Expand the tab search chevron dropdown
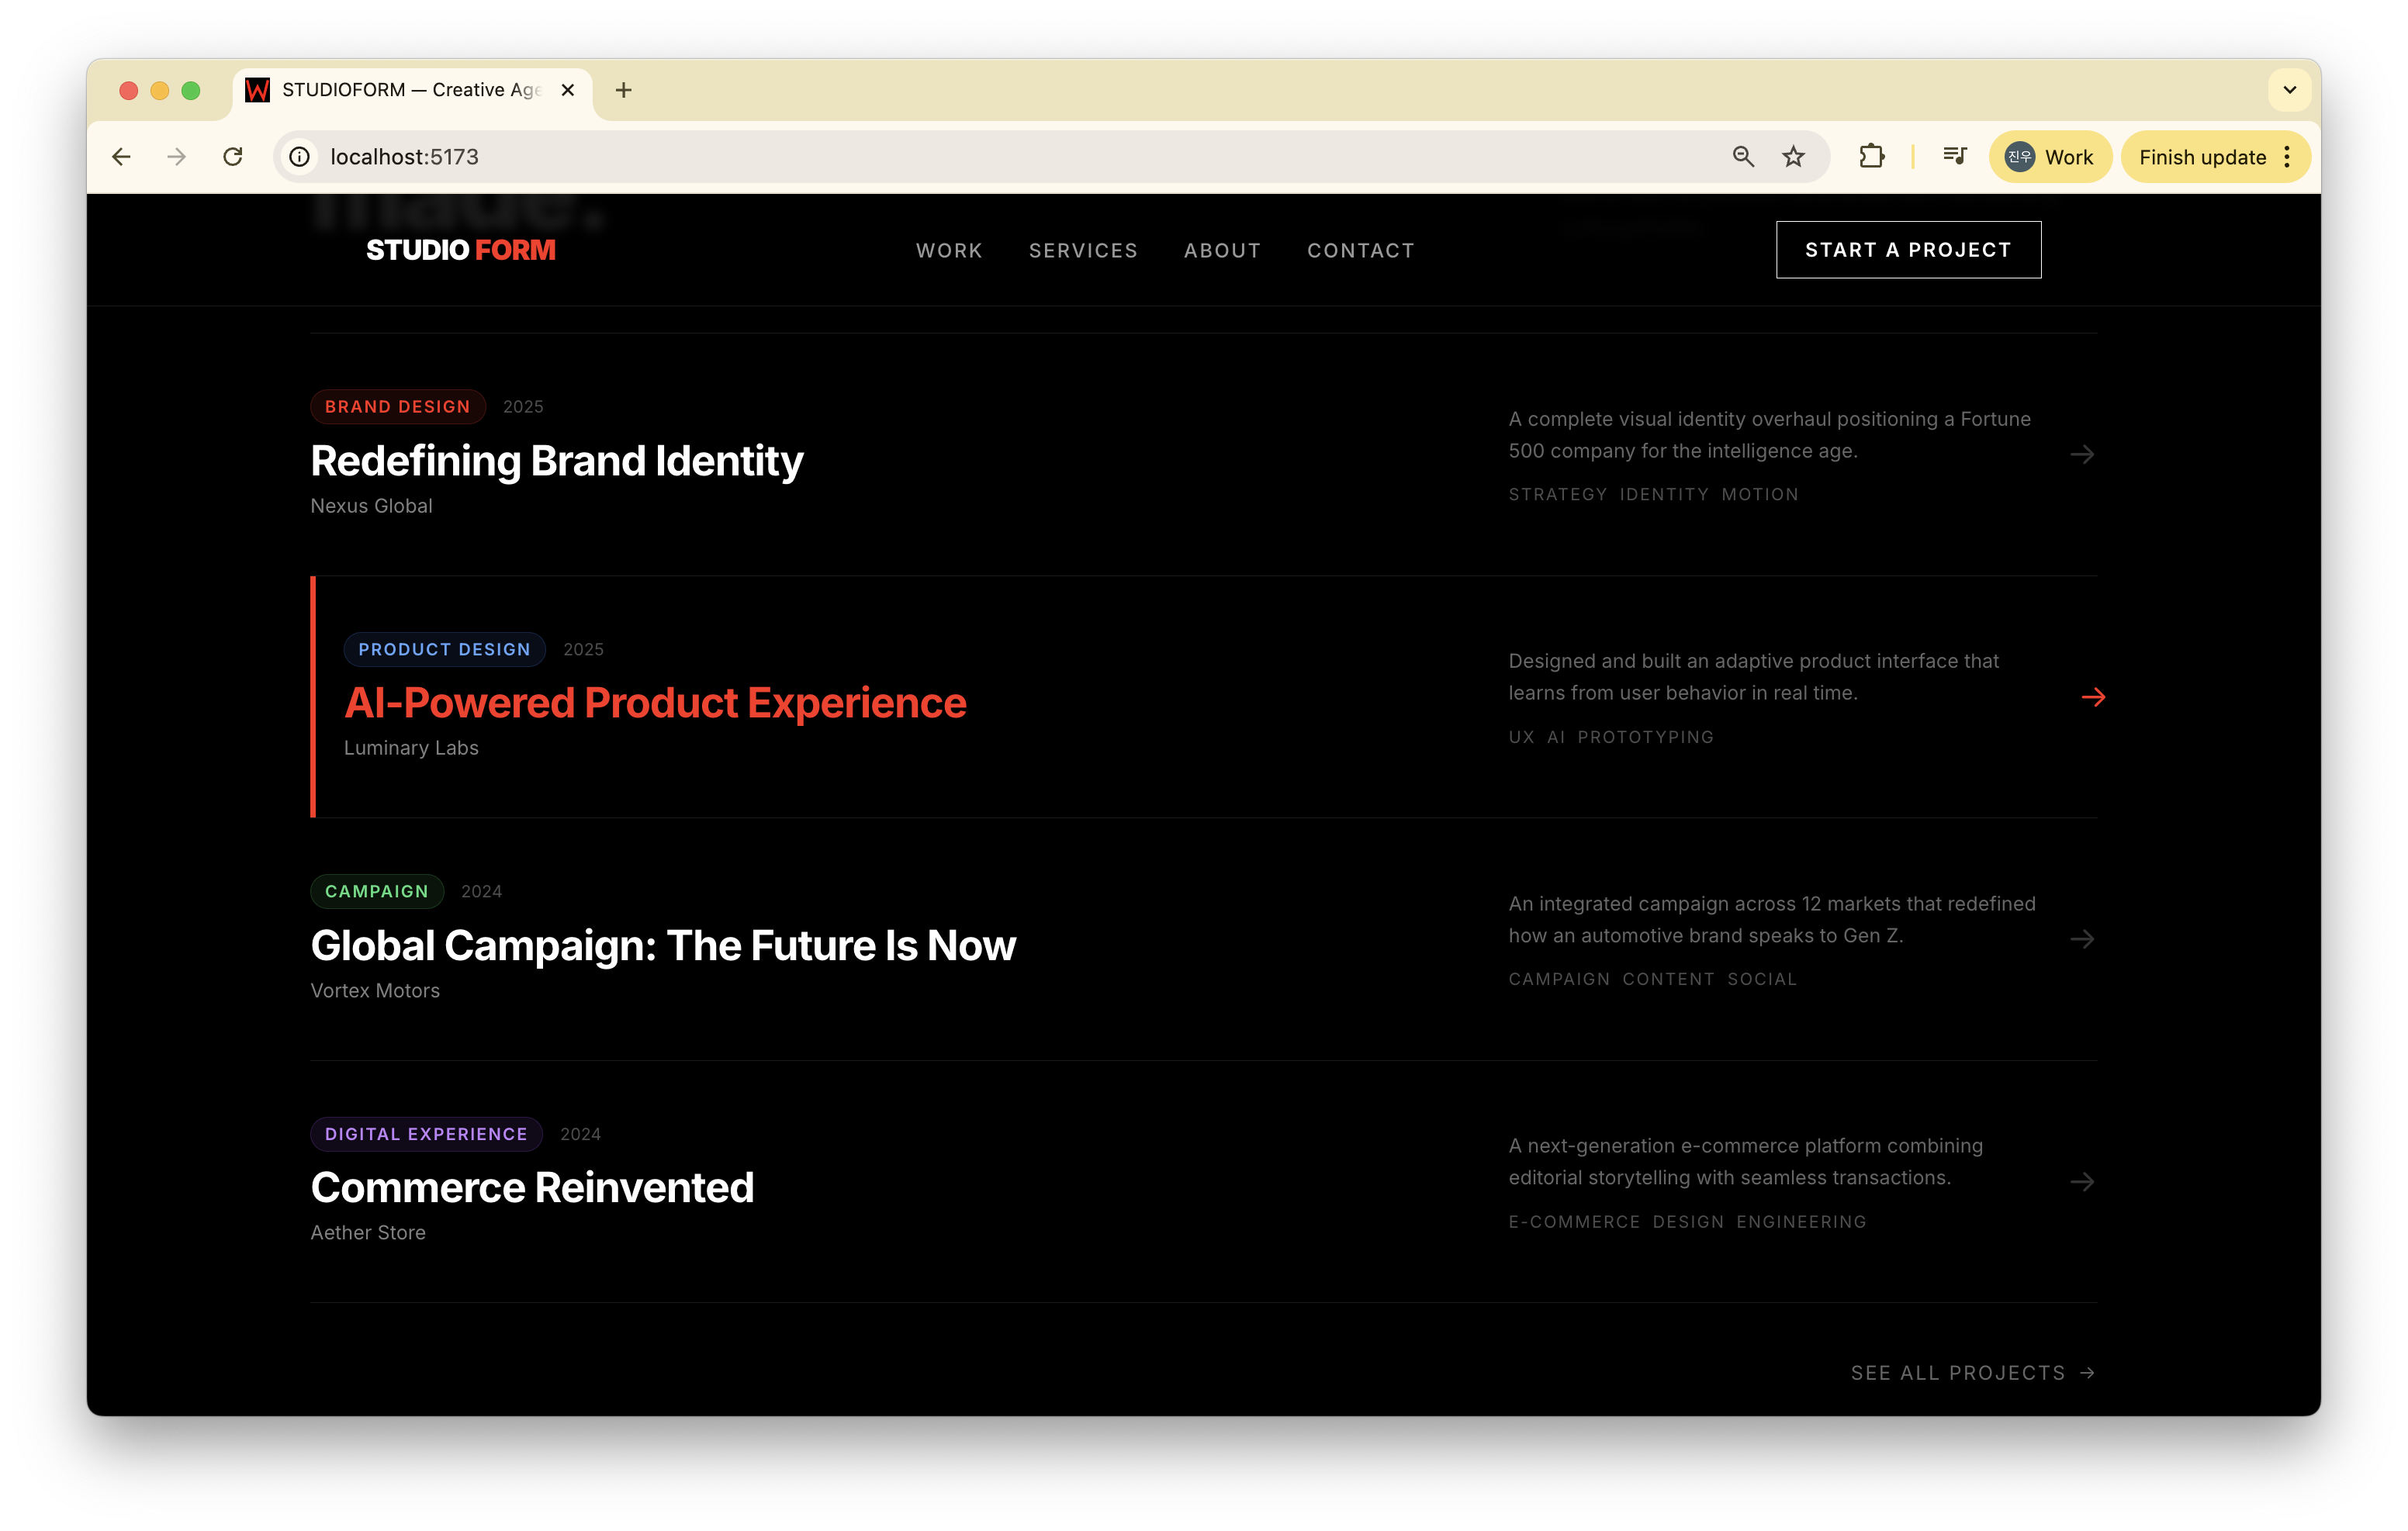Screen dimensions: 2408x1531 tap(2289, 90)
